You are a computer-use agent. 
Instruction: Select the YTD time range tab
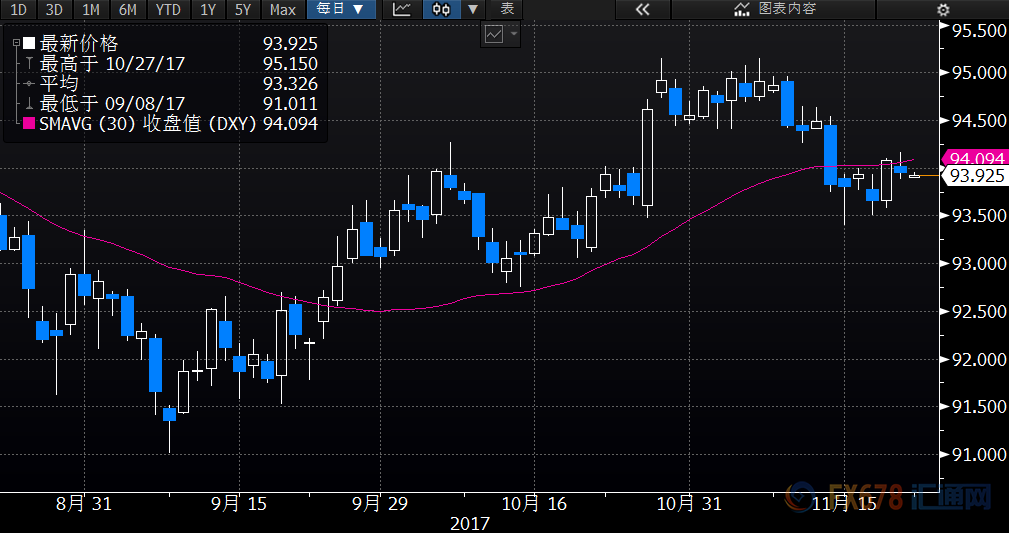pyautogui.click(x=167, y=10)
